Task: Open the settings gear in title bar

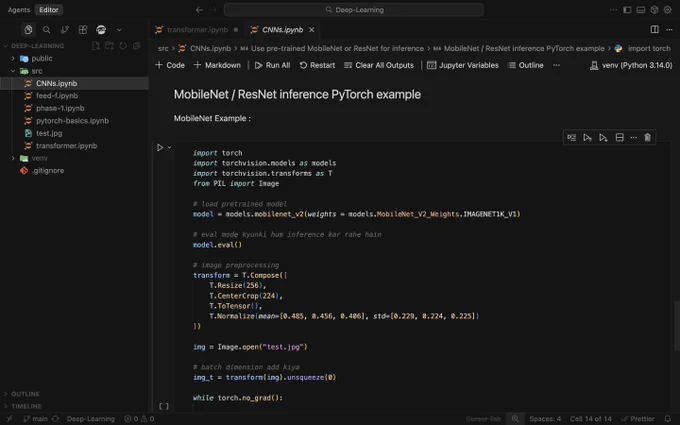Action: tap(667, 10)
